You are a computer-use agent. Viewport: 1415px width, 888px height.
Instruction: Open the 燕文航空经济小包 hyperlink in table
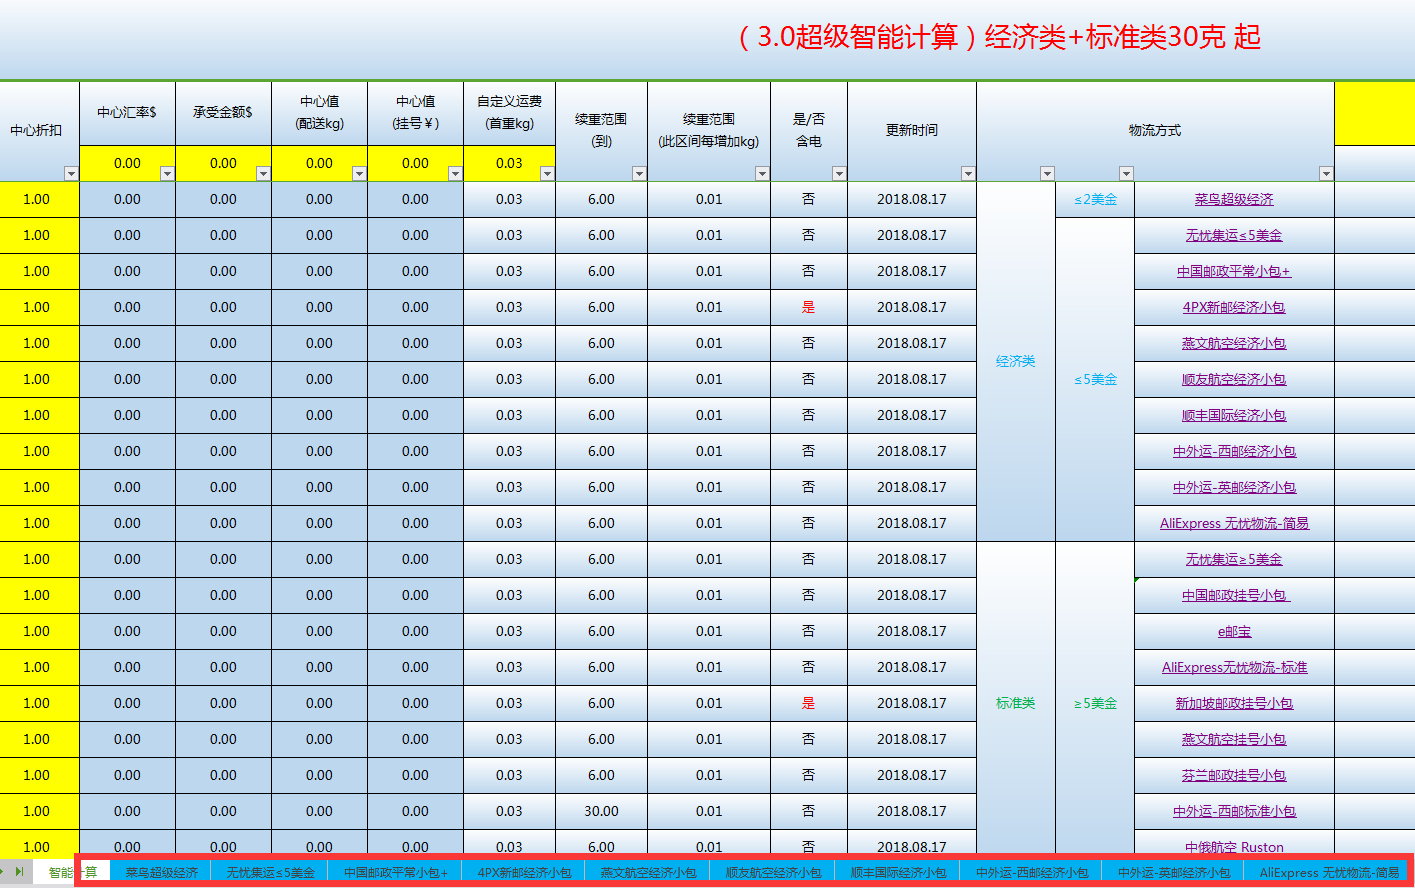point(1234,344)
